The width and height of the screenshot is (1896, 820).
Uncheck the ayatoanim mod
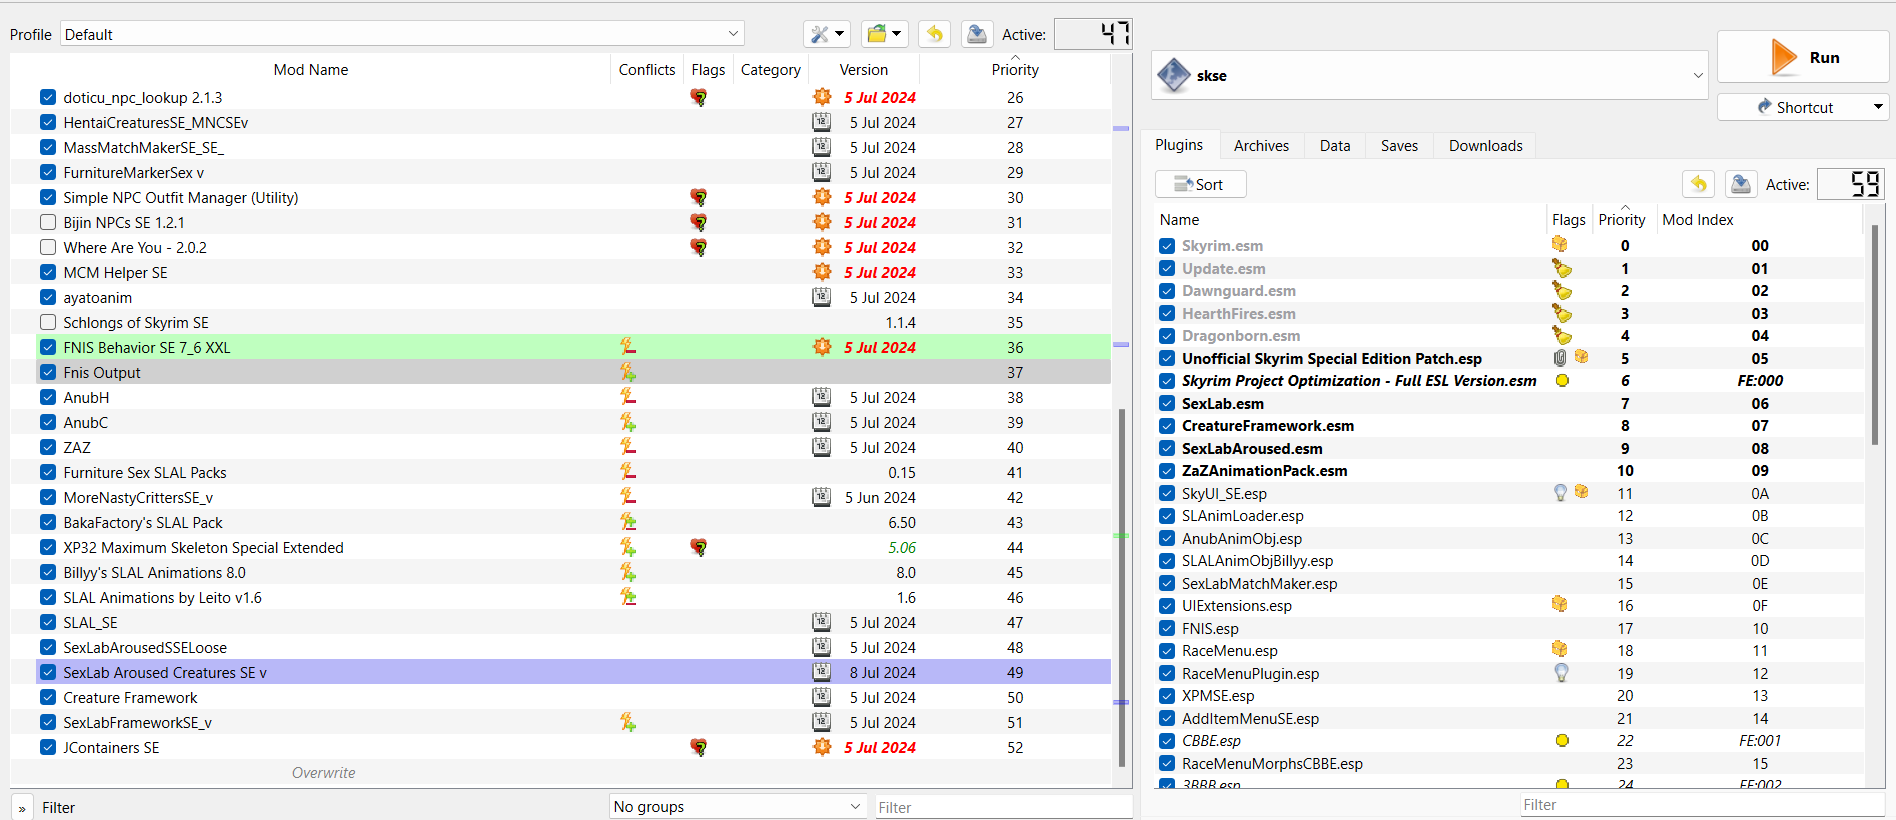[x=48, y=297]
